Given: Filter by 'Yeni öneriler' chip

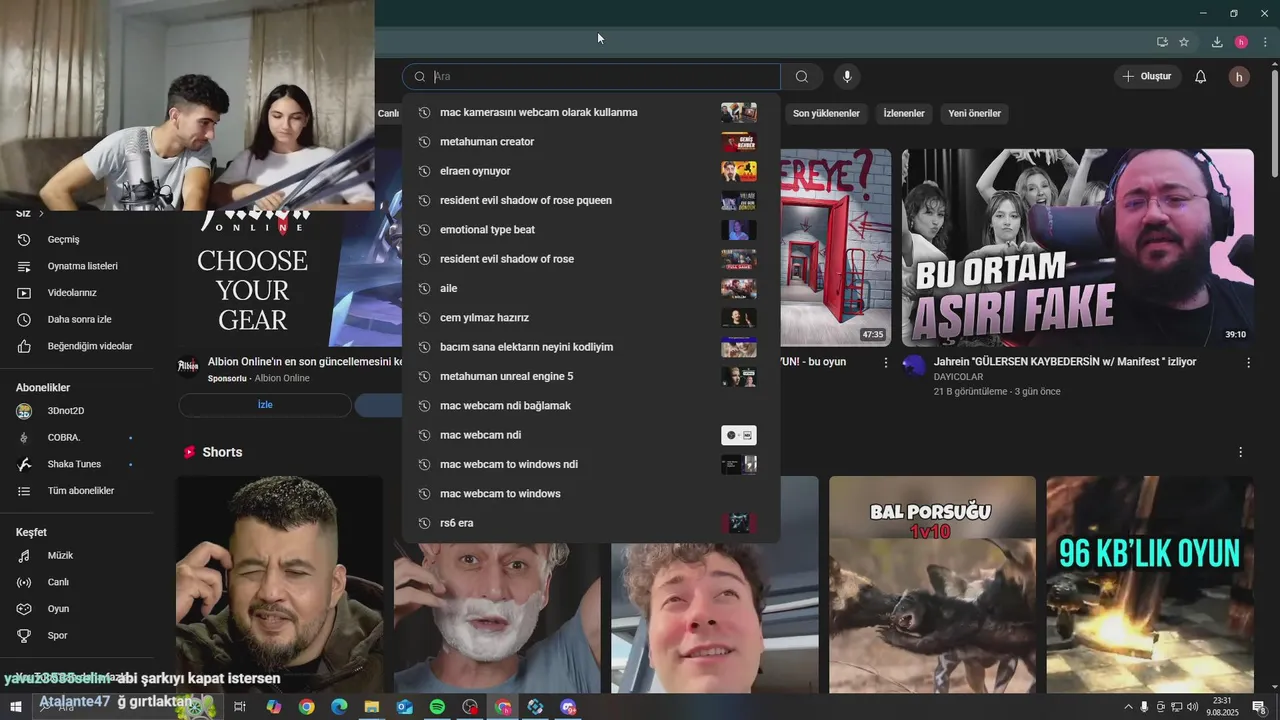Looking at the screenshot, I should click(x=974, y=114).
